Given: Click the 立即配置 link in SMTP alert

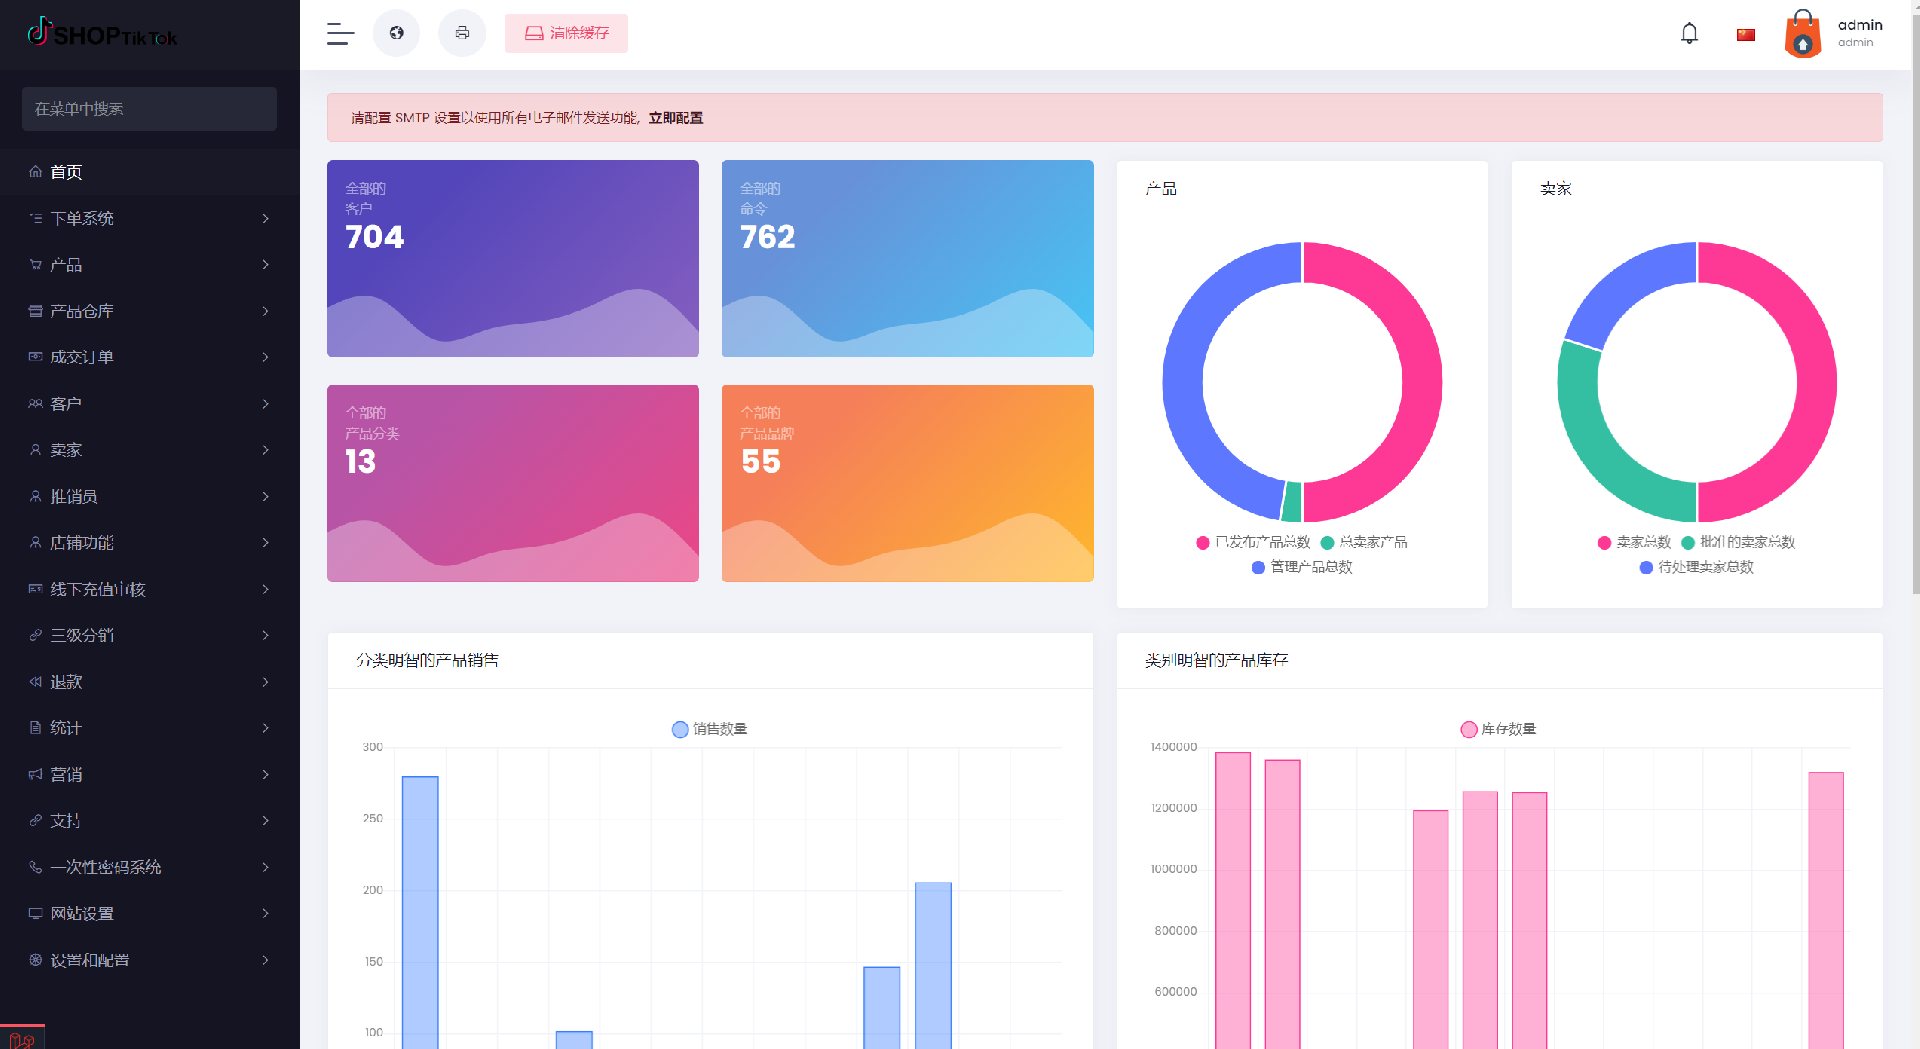Looking at the screenshot, I should point(675,118).
